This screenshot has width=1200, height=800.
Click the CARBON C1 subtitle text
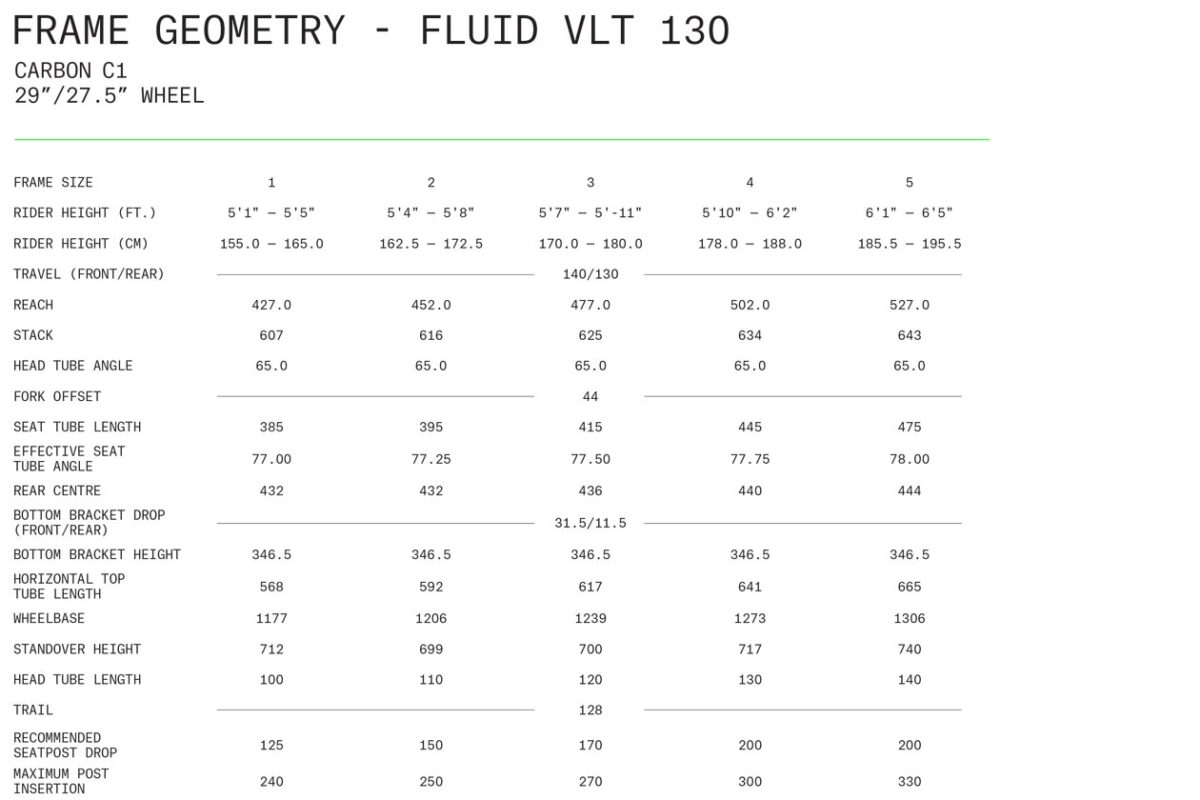pyautogui.click(x=71, y=71)
